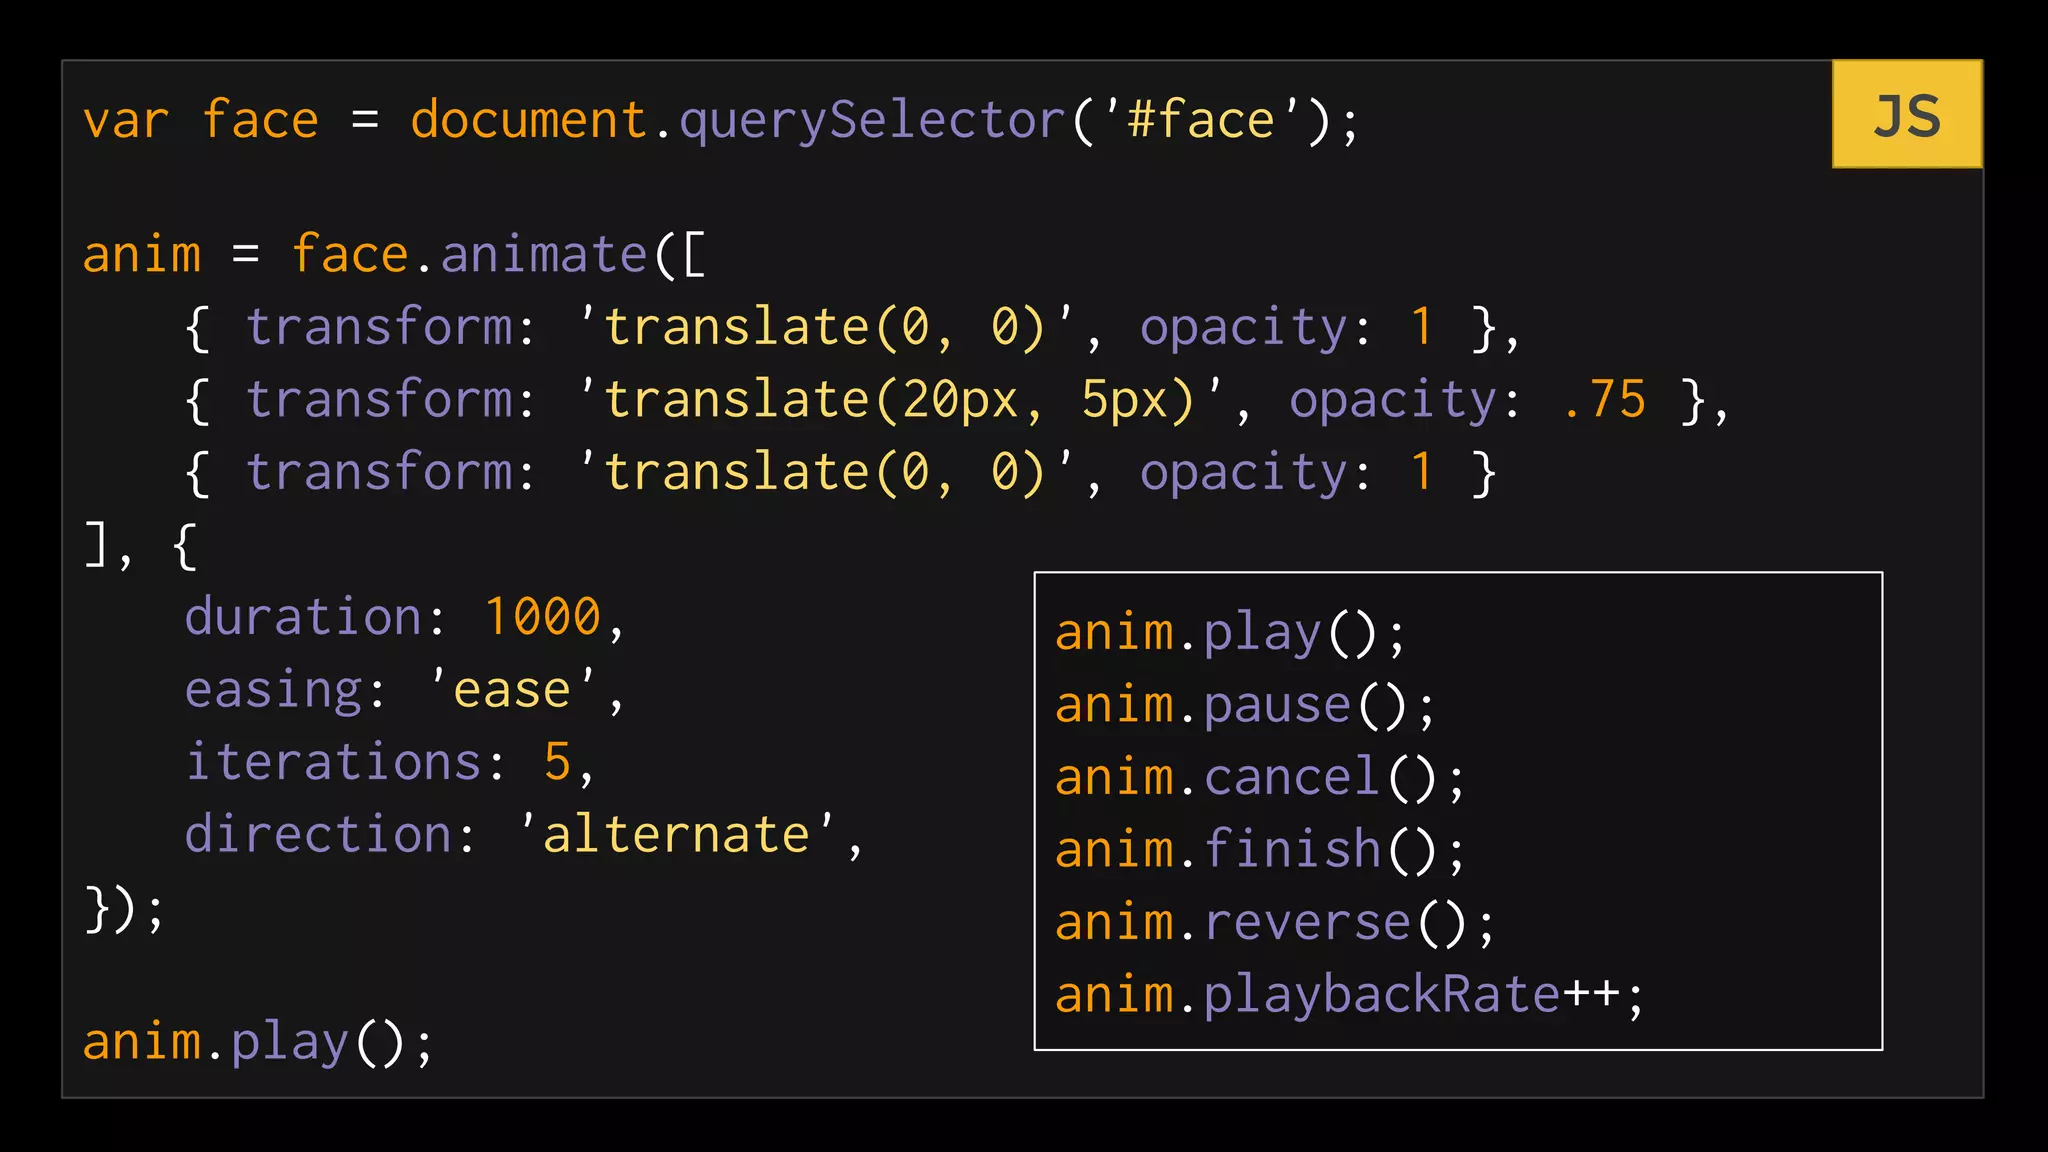The height and width of the screenshot is (1152, 2048).
Task: Click 'face.animate([' text
Action: tap(498, 254)
